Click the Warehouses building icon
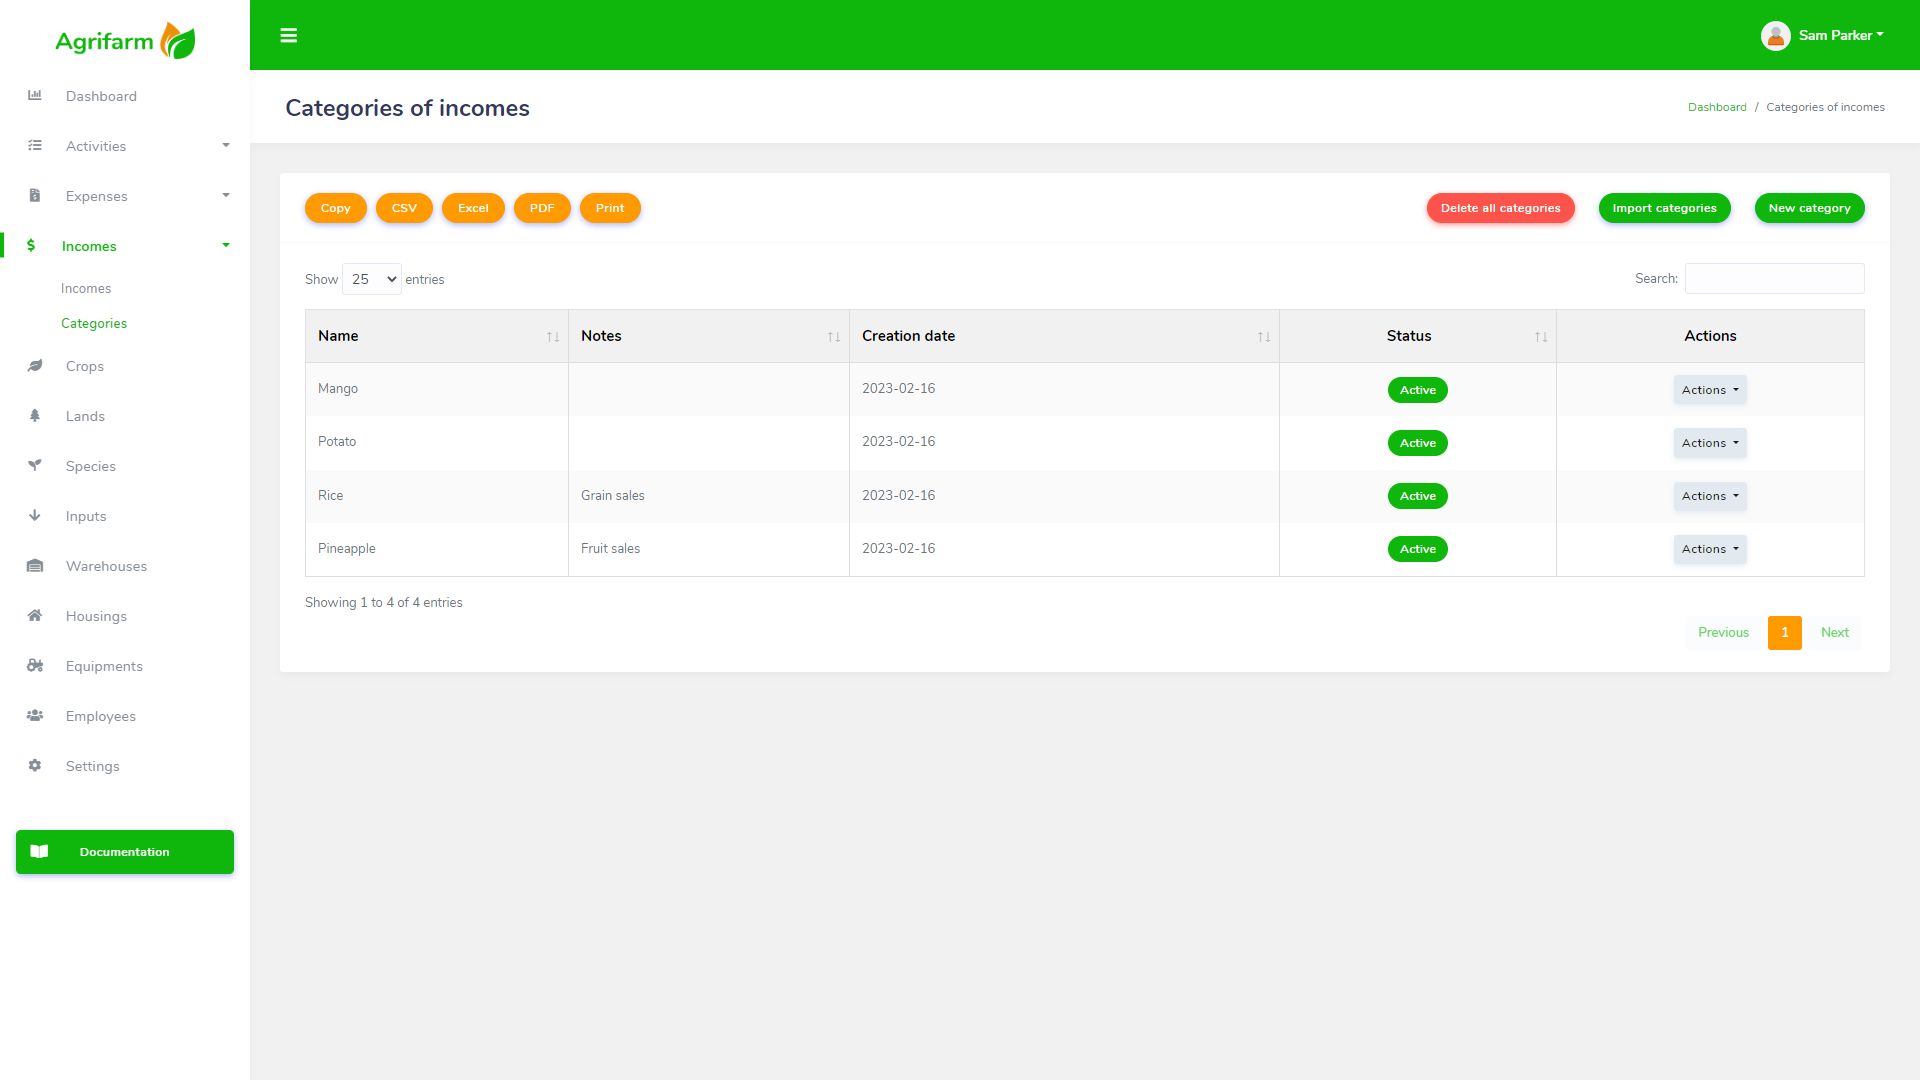This screenshot has height=1080, width=1920. 35,566
